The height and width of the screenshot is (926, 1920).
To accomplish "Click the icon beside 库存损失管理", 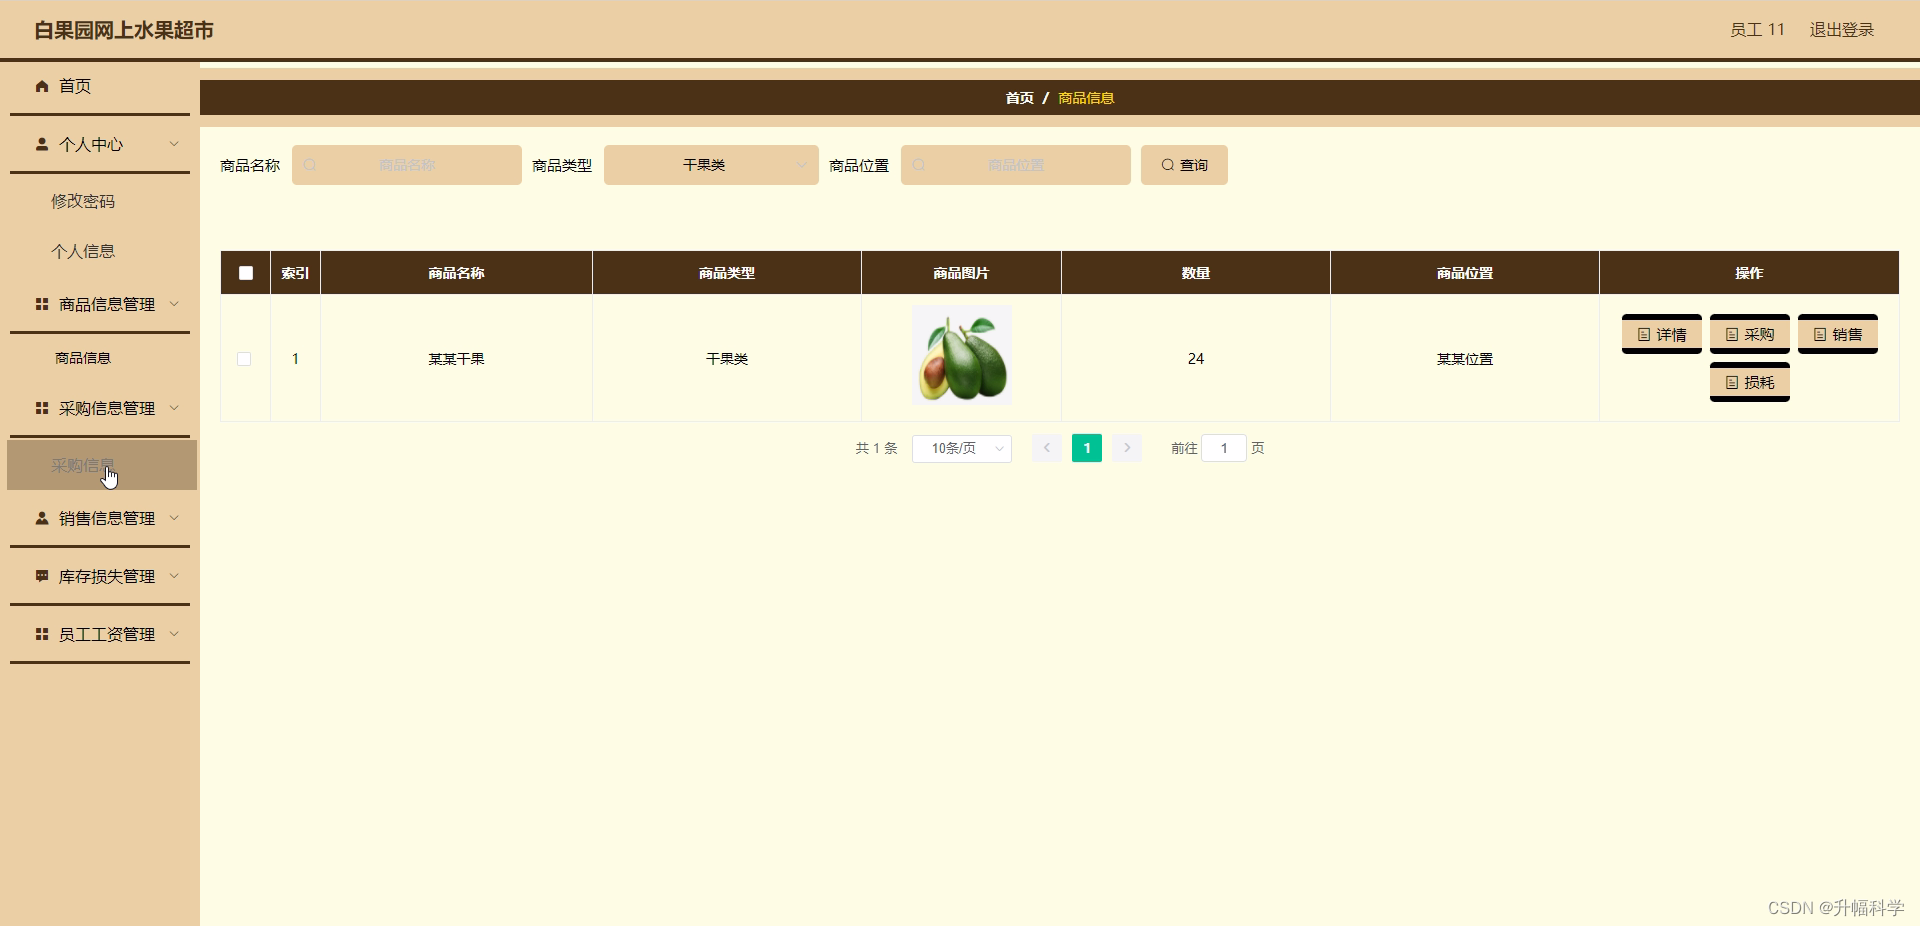I will point(41,576).
